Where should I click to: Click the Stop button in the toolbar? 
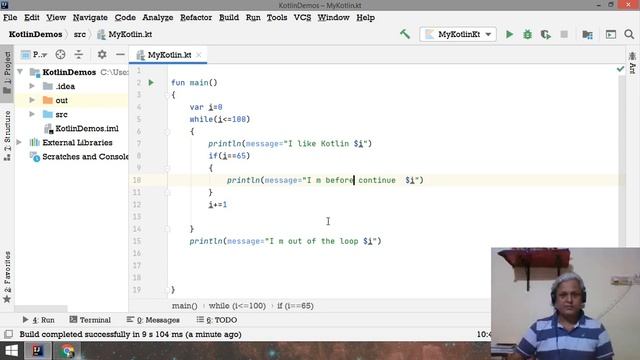pos(564,34)
